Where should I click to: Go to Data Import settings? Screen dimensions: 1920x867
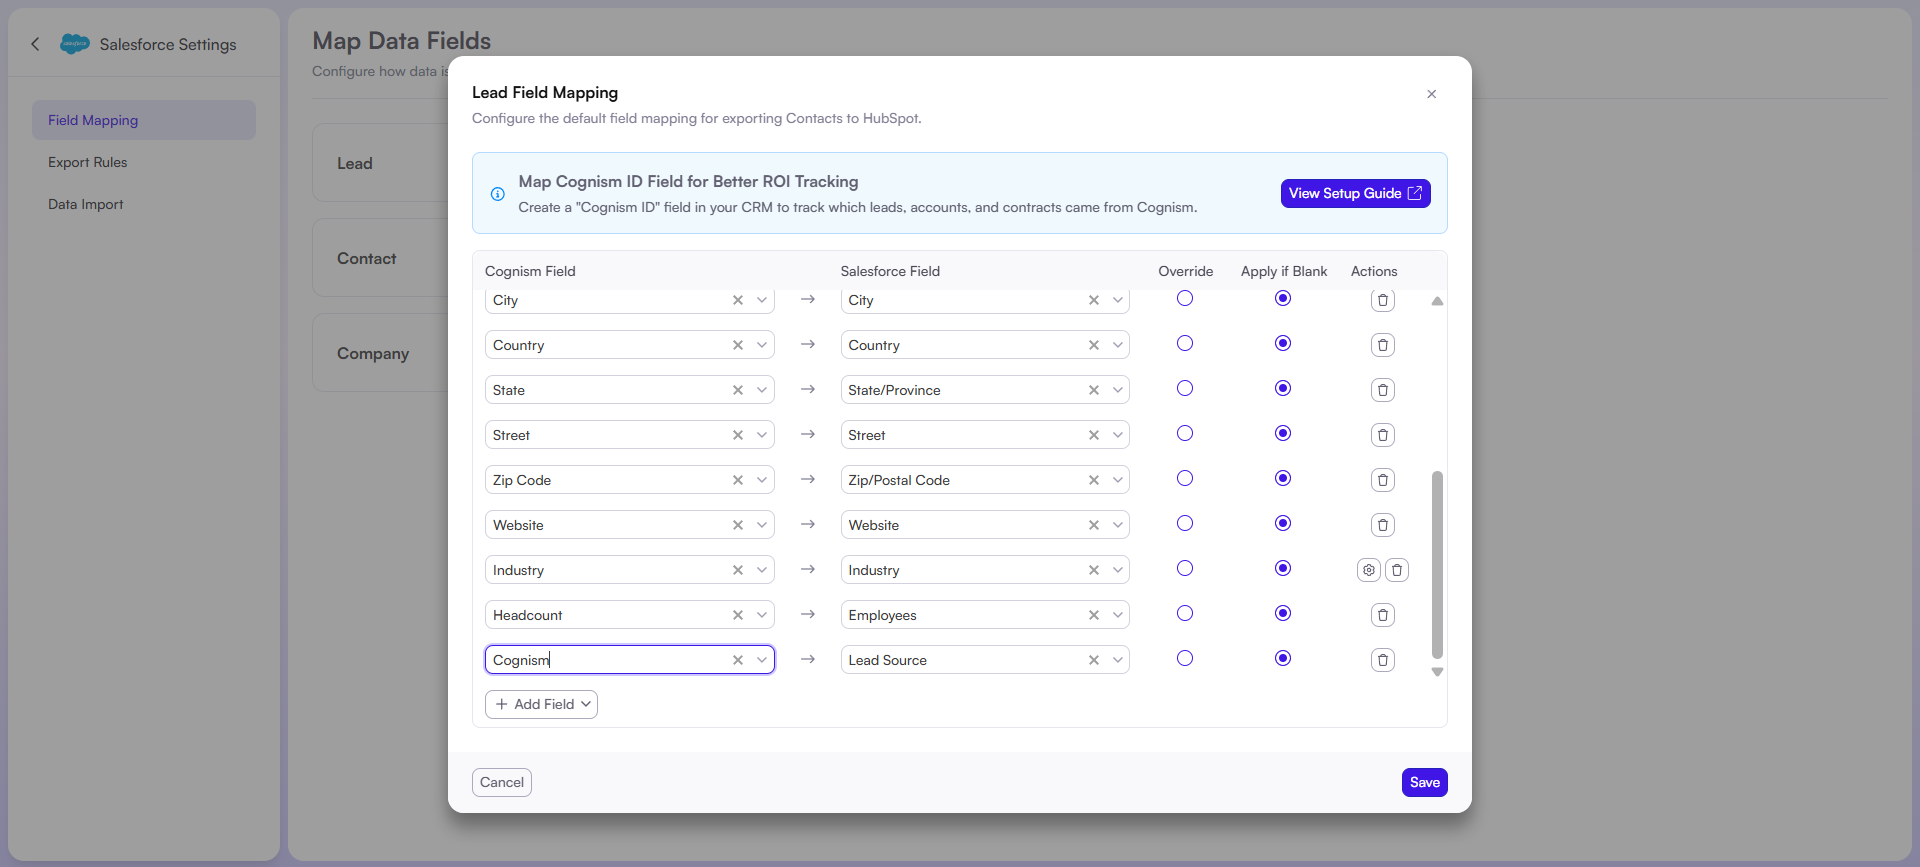(x=86, y=204)
